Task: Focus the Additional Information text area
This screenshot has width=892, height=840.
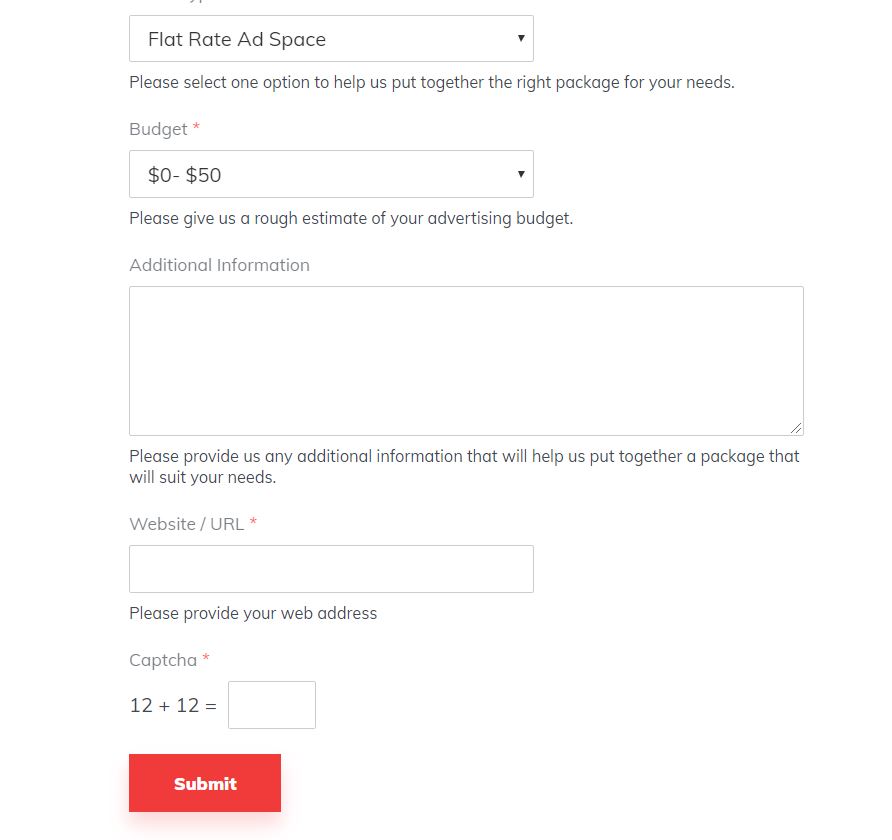Action: pyautogui.click(x=466, y=361)
